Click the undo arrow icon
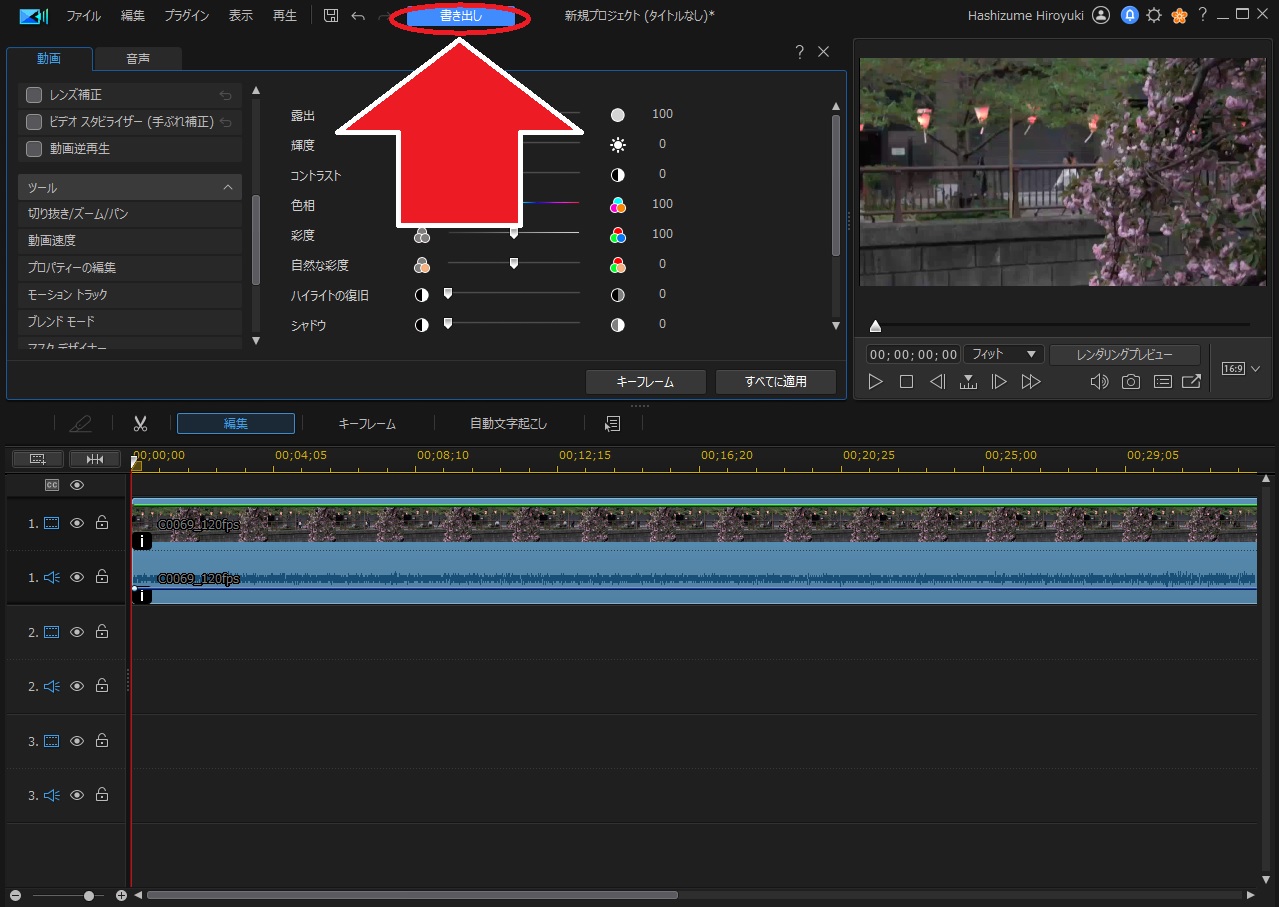 pos(358,16)
